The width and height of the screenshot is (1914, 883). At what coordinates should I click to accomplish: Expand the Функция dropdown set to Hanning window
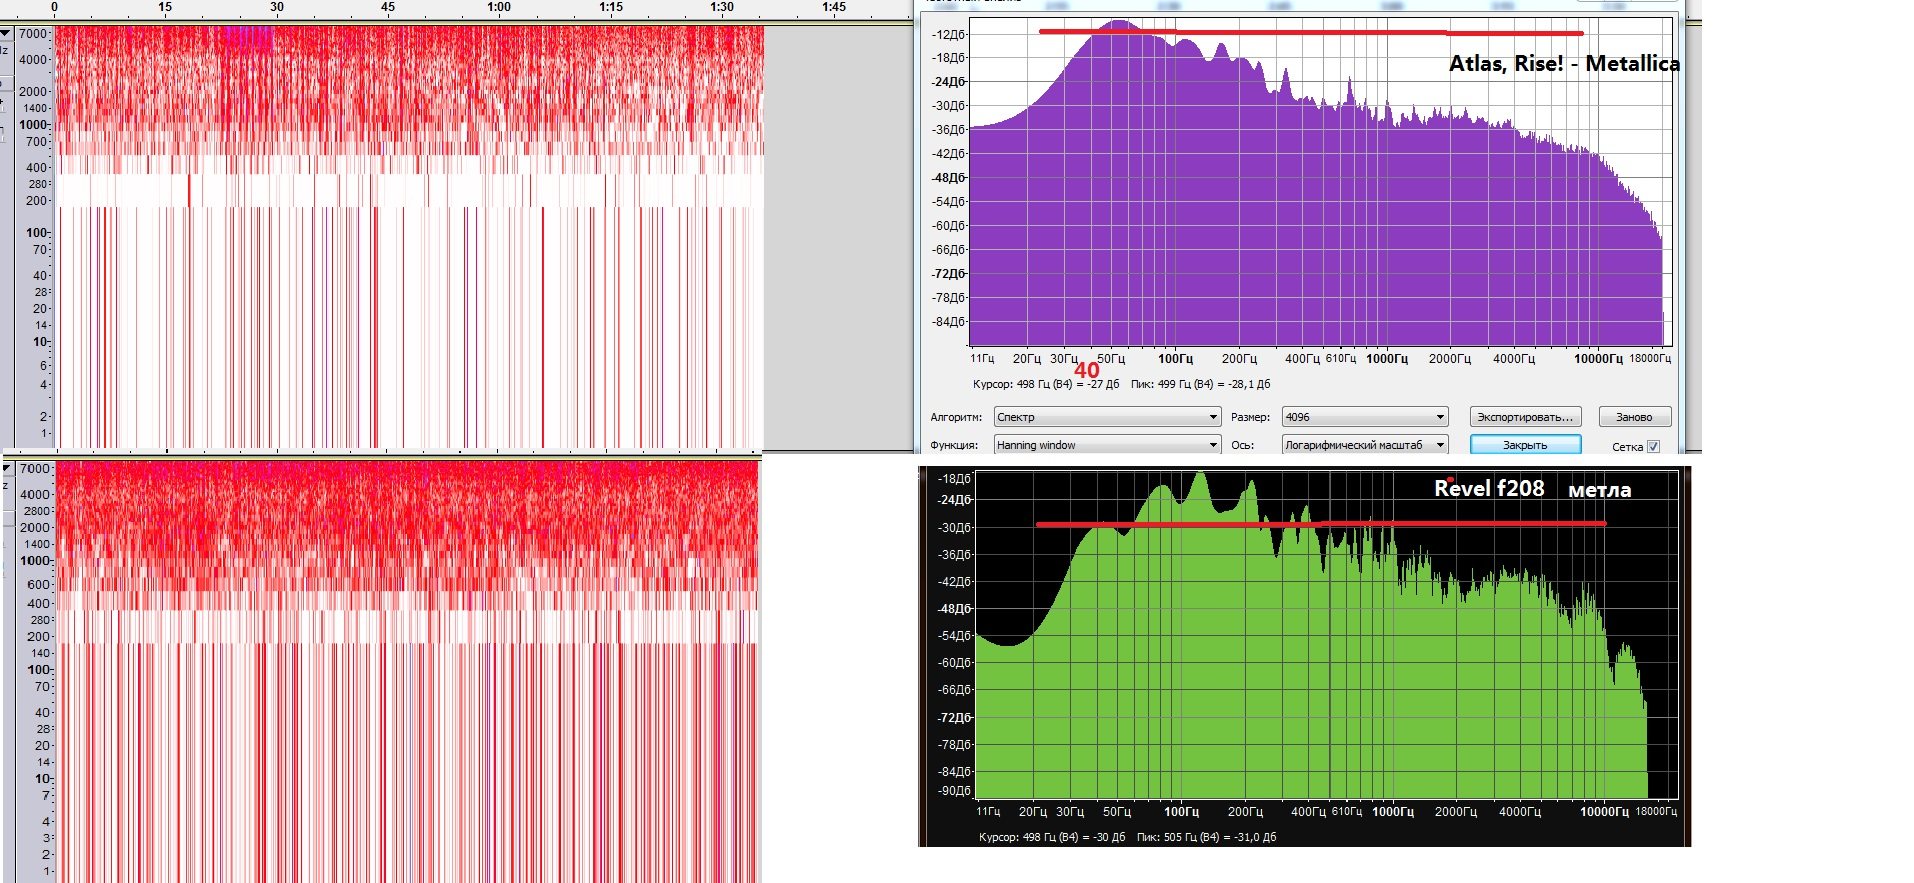(x=1108, y=445)
